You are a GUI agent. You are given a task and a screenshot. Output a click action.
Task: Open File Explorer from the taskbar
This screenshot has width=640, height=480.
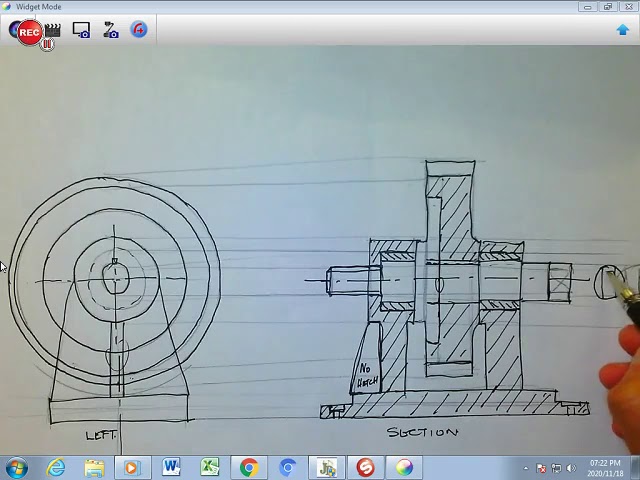coord(94,467)
